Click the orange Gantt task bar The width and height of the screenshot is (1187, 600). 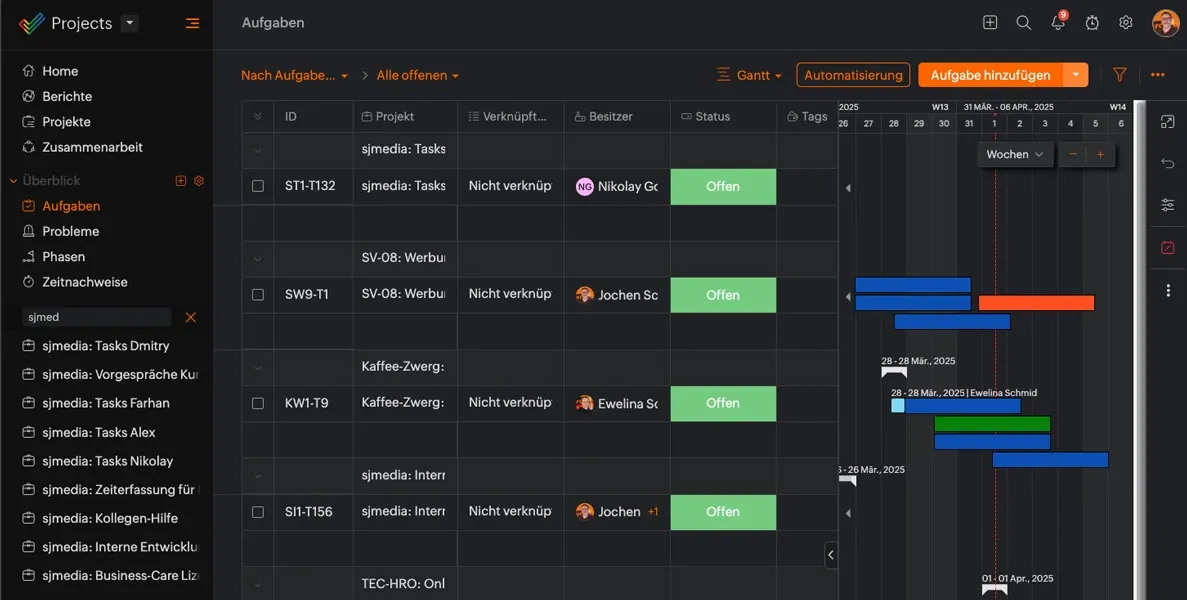[x=1036, y=303]
